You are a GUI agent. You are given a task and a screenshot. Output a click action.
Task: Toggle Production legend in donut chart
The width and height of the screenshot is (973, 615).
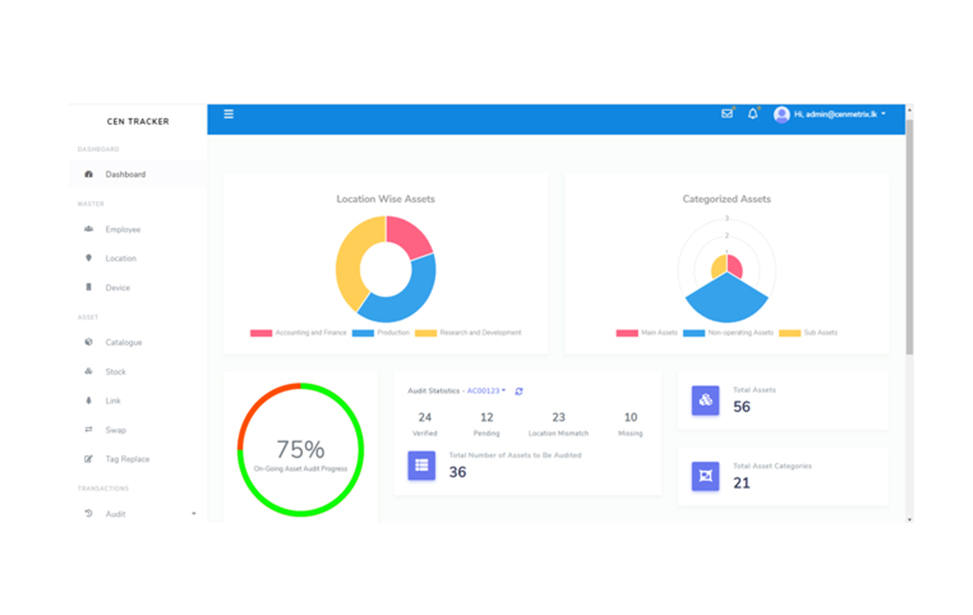click(x=380, y=333)
